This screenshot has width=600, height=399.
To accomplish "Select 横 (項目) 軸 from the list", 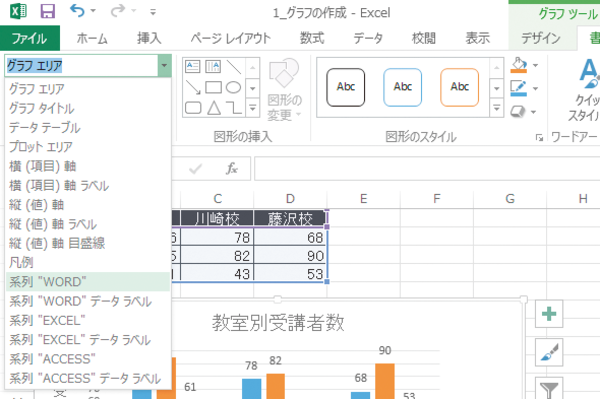I will [x=88, y=166].
